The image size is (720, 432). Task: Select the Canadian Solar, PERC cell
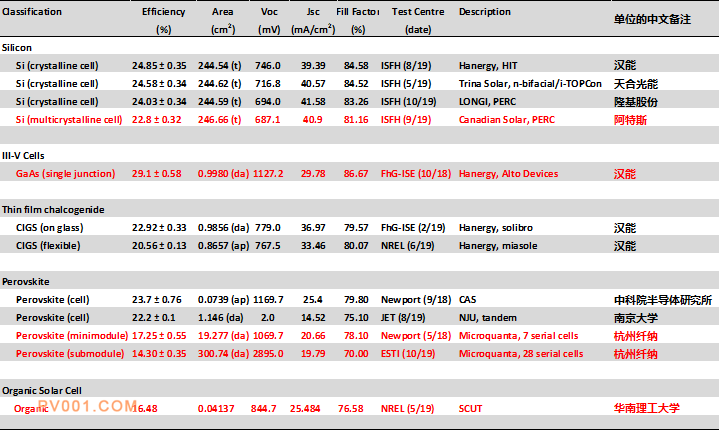507,120
